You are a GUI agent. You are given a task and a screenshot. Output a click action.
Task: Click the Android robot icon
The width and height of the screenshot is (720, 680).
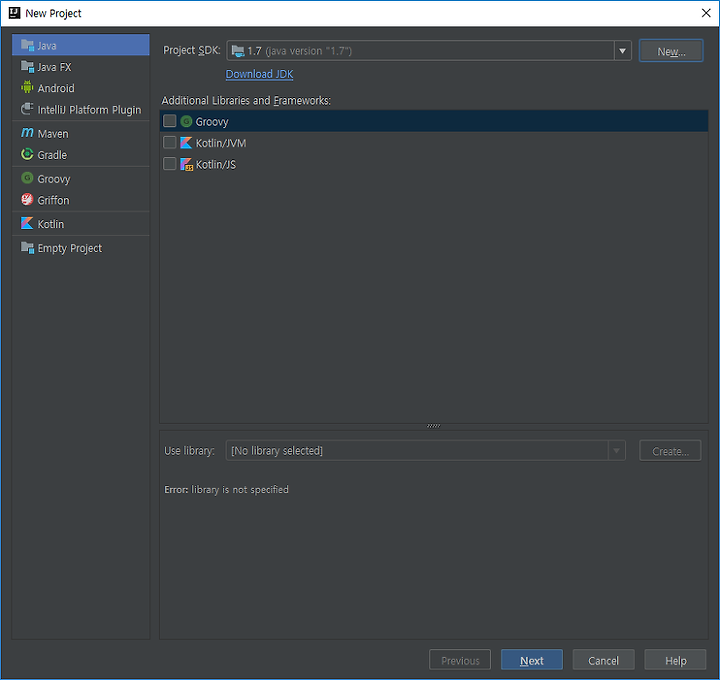click(x=27, y=87)
